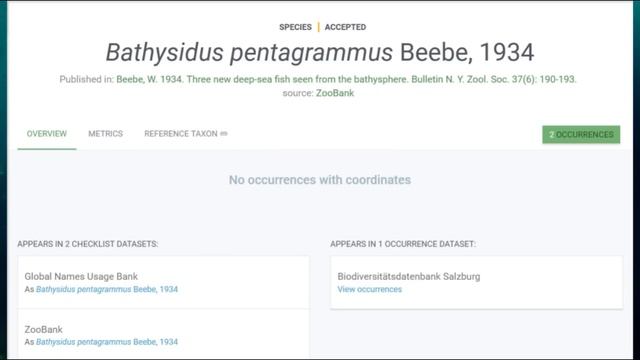
Task: Switch to the Metrics tab
Action: coord(105,134)
